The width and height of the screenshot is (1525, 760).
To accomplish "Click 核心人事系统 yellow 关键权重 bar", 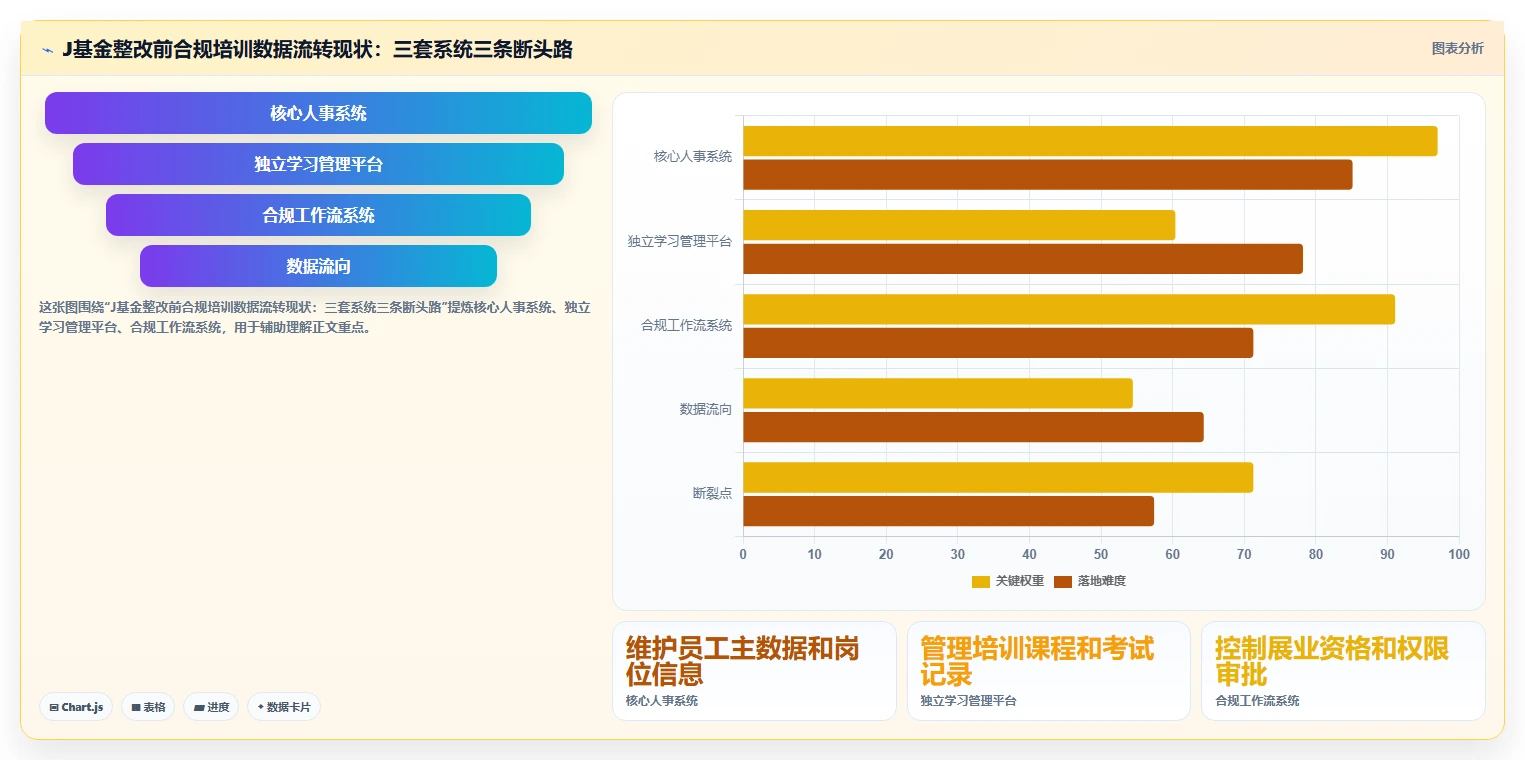I will [1090, 141].
